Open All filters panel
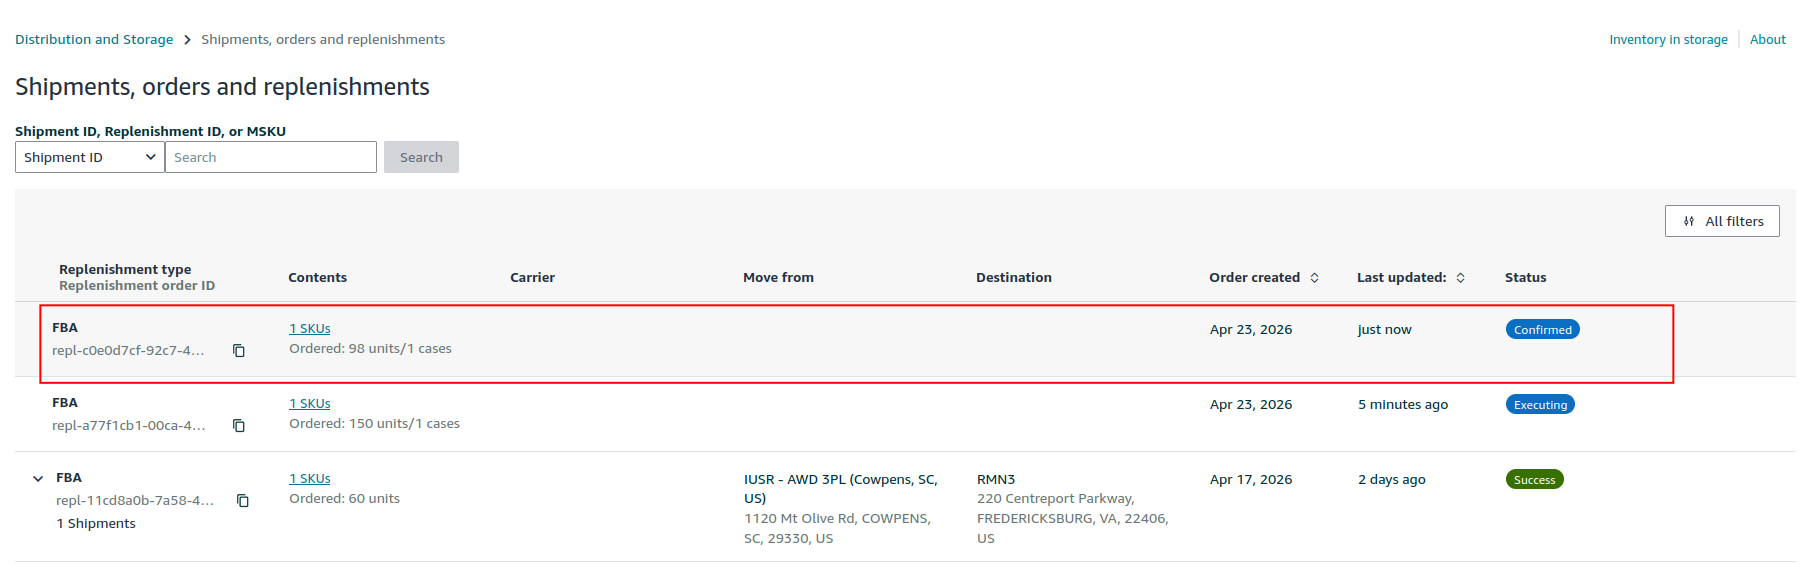The width and height of the screenshot is (1808, 564). click(x=1722, y=221)
